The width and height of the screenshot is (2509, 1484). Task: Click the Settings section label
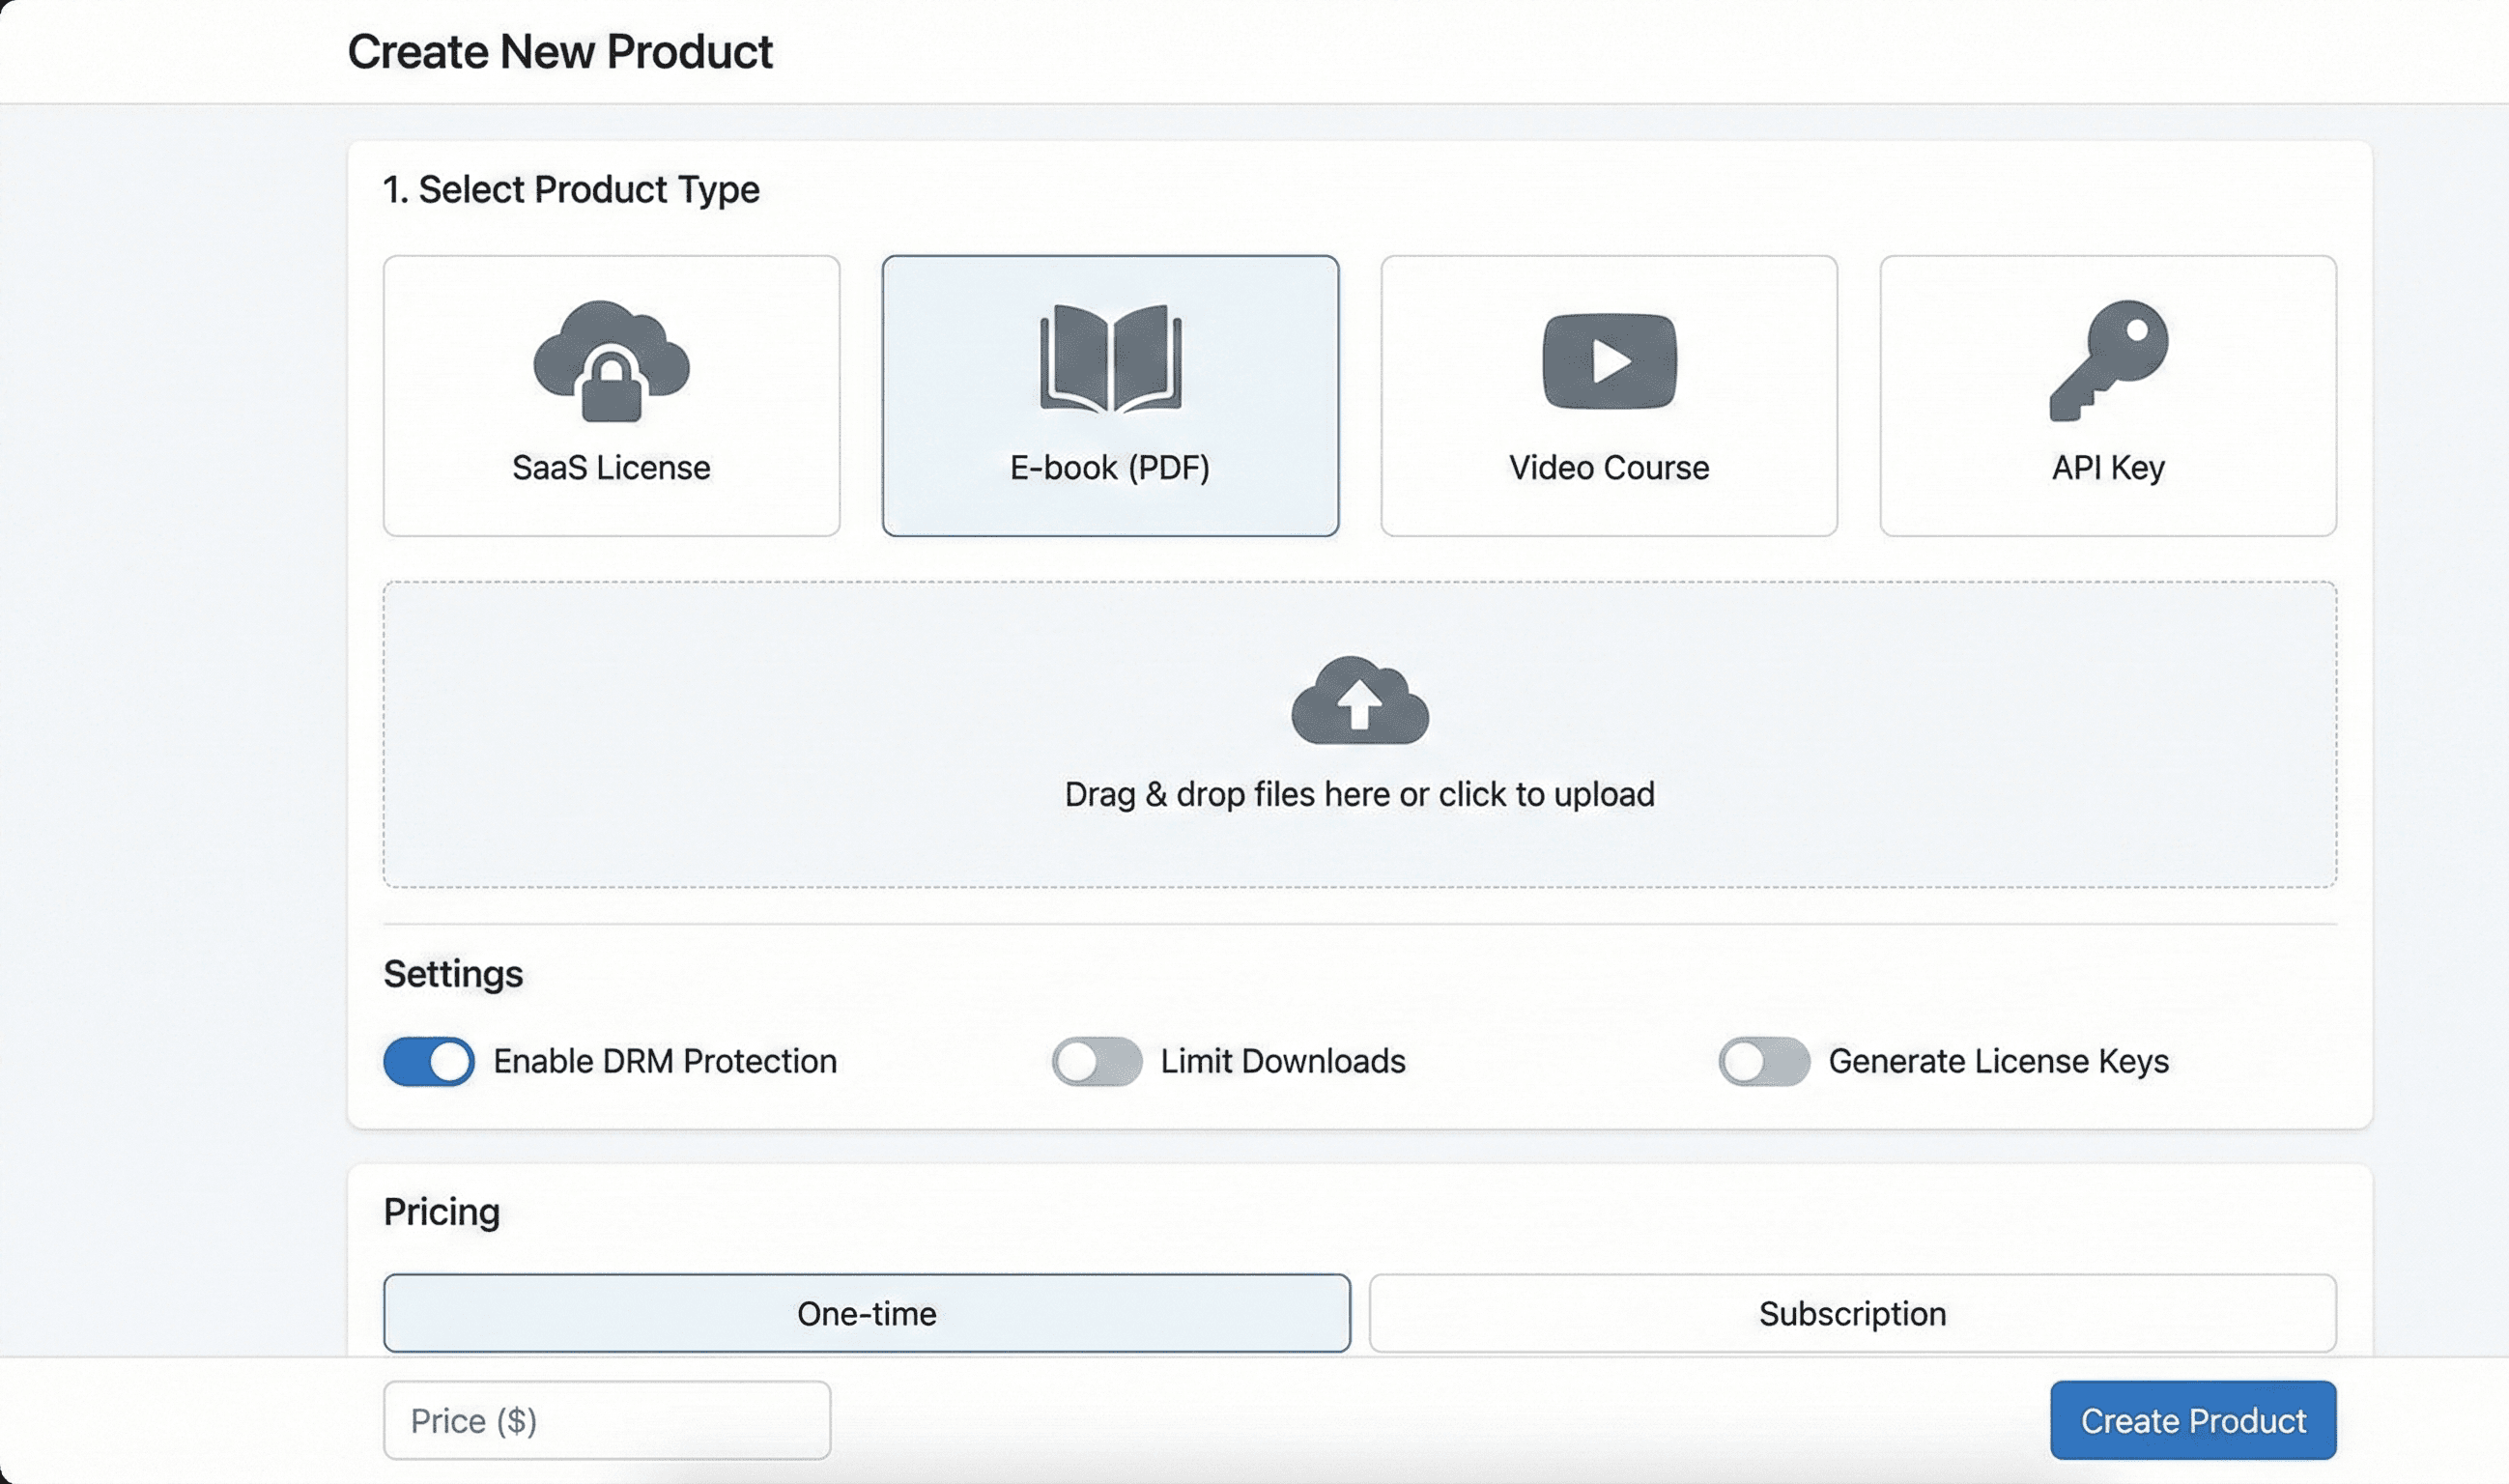click(x=452, y=972)
